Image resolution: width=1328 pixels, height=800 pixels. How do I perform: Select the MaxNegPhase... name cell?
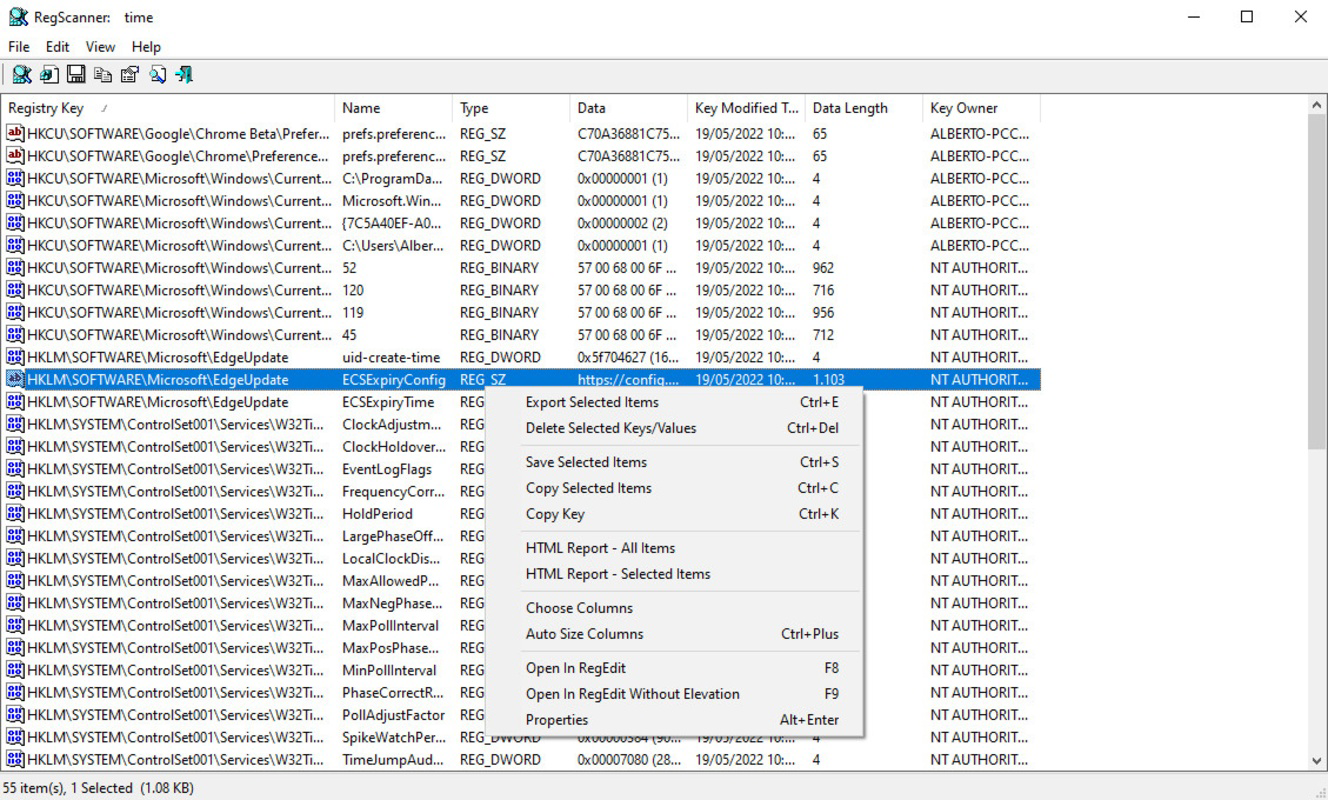pyautogui.click(x=393, y=603)
